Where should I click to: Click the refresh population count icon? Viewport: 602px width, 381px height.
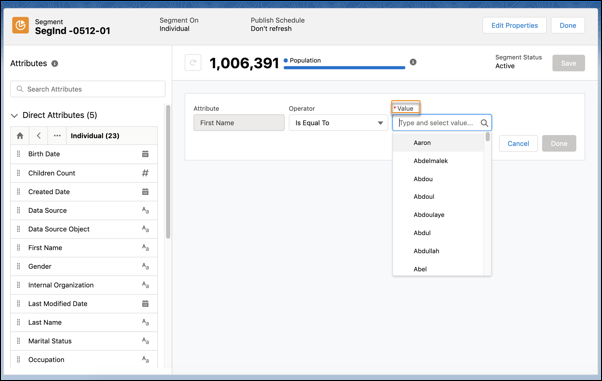[193, 63]
